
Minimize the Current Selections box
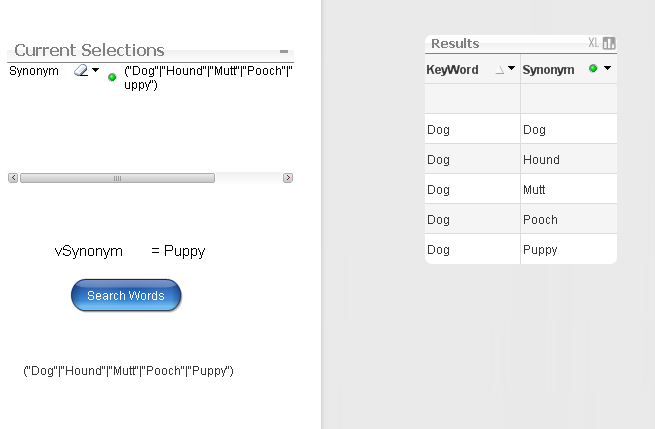click(x=284, y=51)
